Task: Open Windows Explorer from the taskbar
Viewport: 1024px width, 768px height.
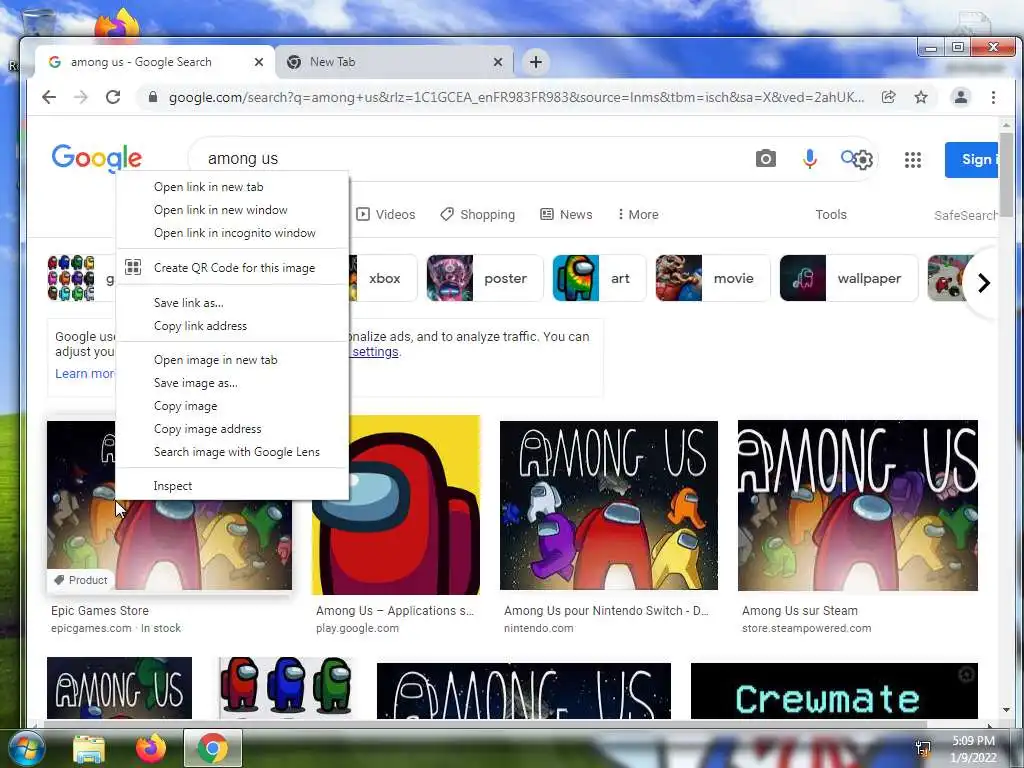Action: (x=89, y=748)
